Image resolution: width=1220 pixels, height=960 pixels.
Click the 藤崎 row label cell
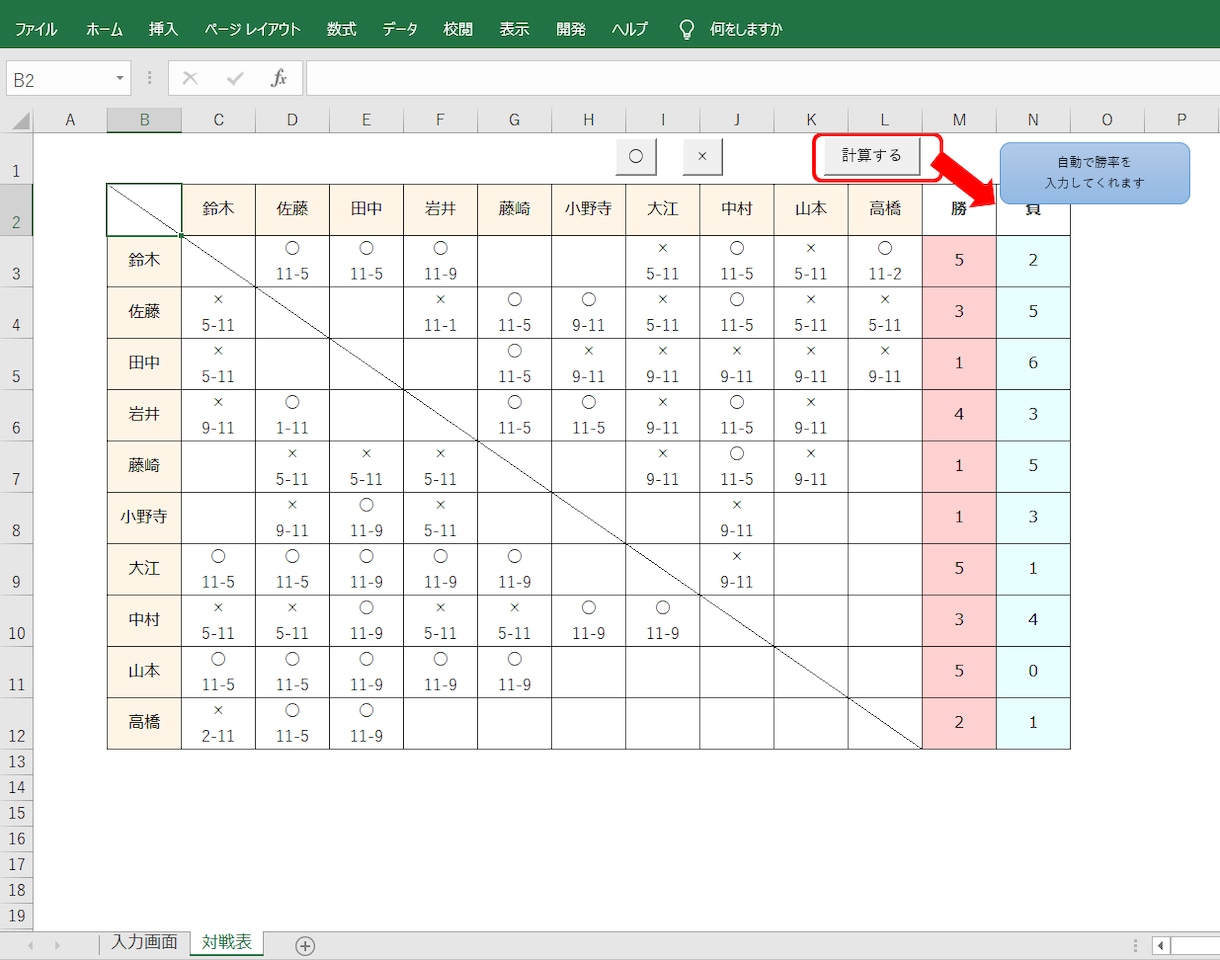click(x=144, y=466)
